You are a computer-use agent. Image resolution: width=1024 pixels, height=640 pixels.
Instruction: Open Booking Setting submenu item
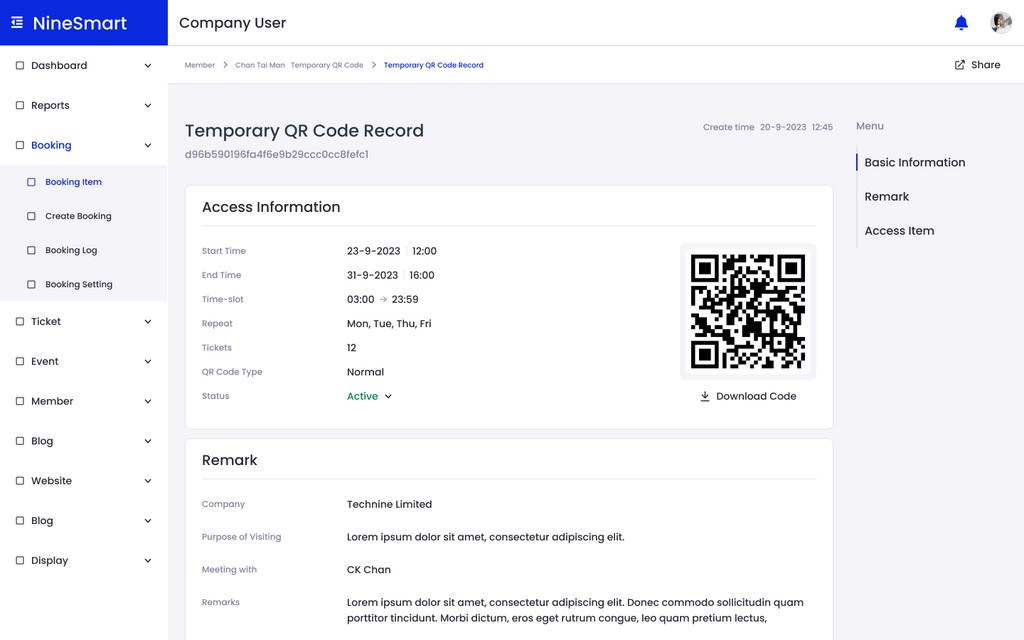pos(78,284)
